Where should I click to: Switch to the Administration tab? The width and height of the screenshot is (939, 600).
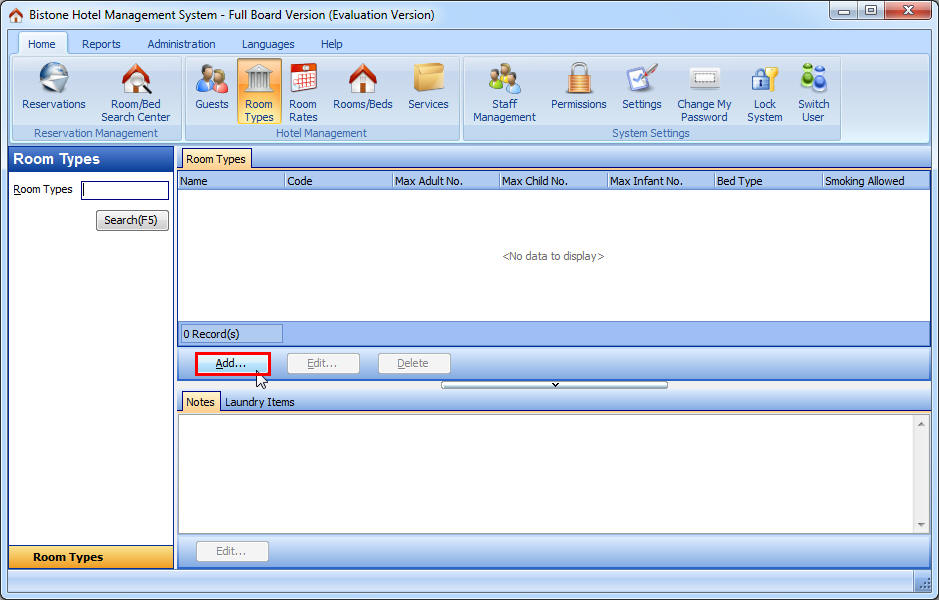[181, 44]
